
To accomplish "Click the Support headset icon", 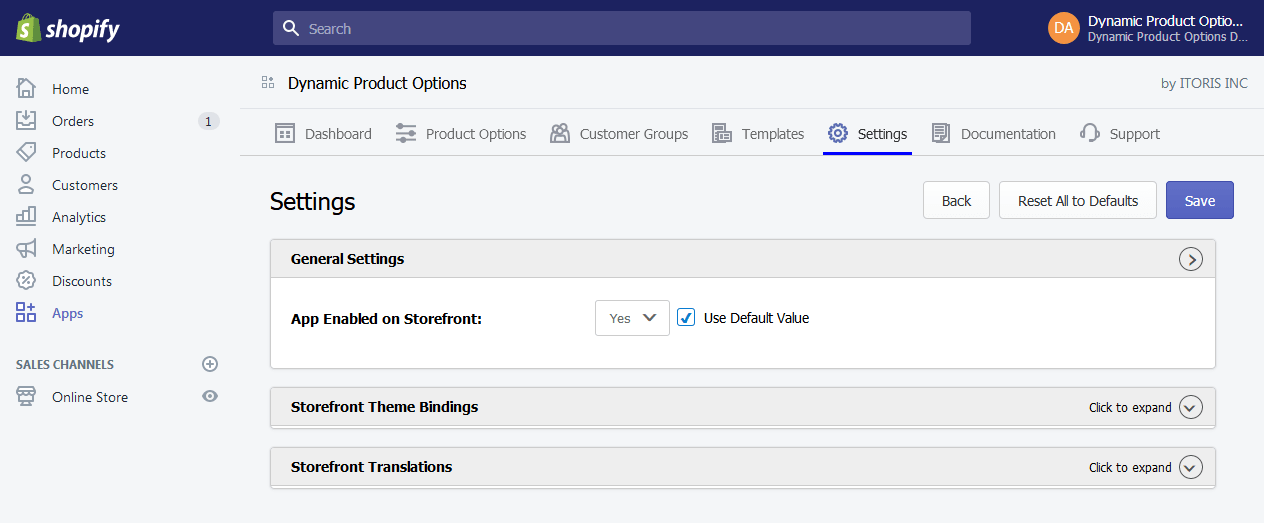I will (x=1090, y=133).
